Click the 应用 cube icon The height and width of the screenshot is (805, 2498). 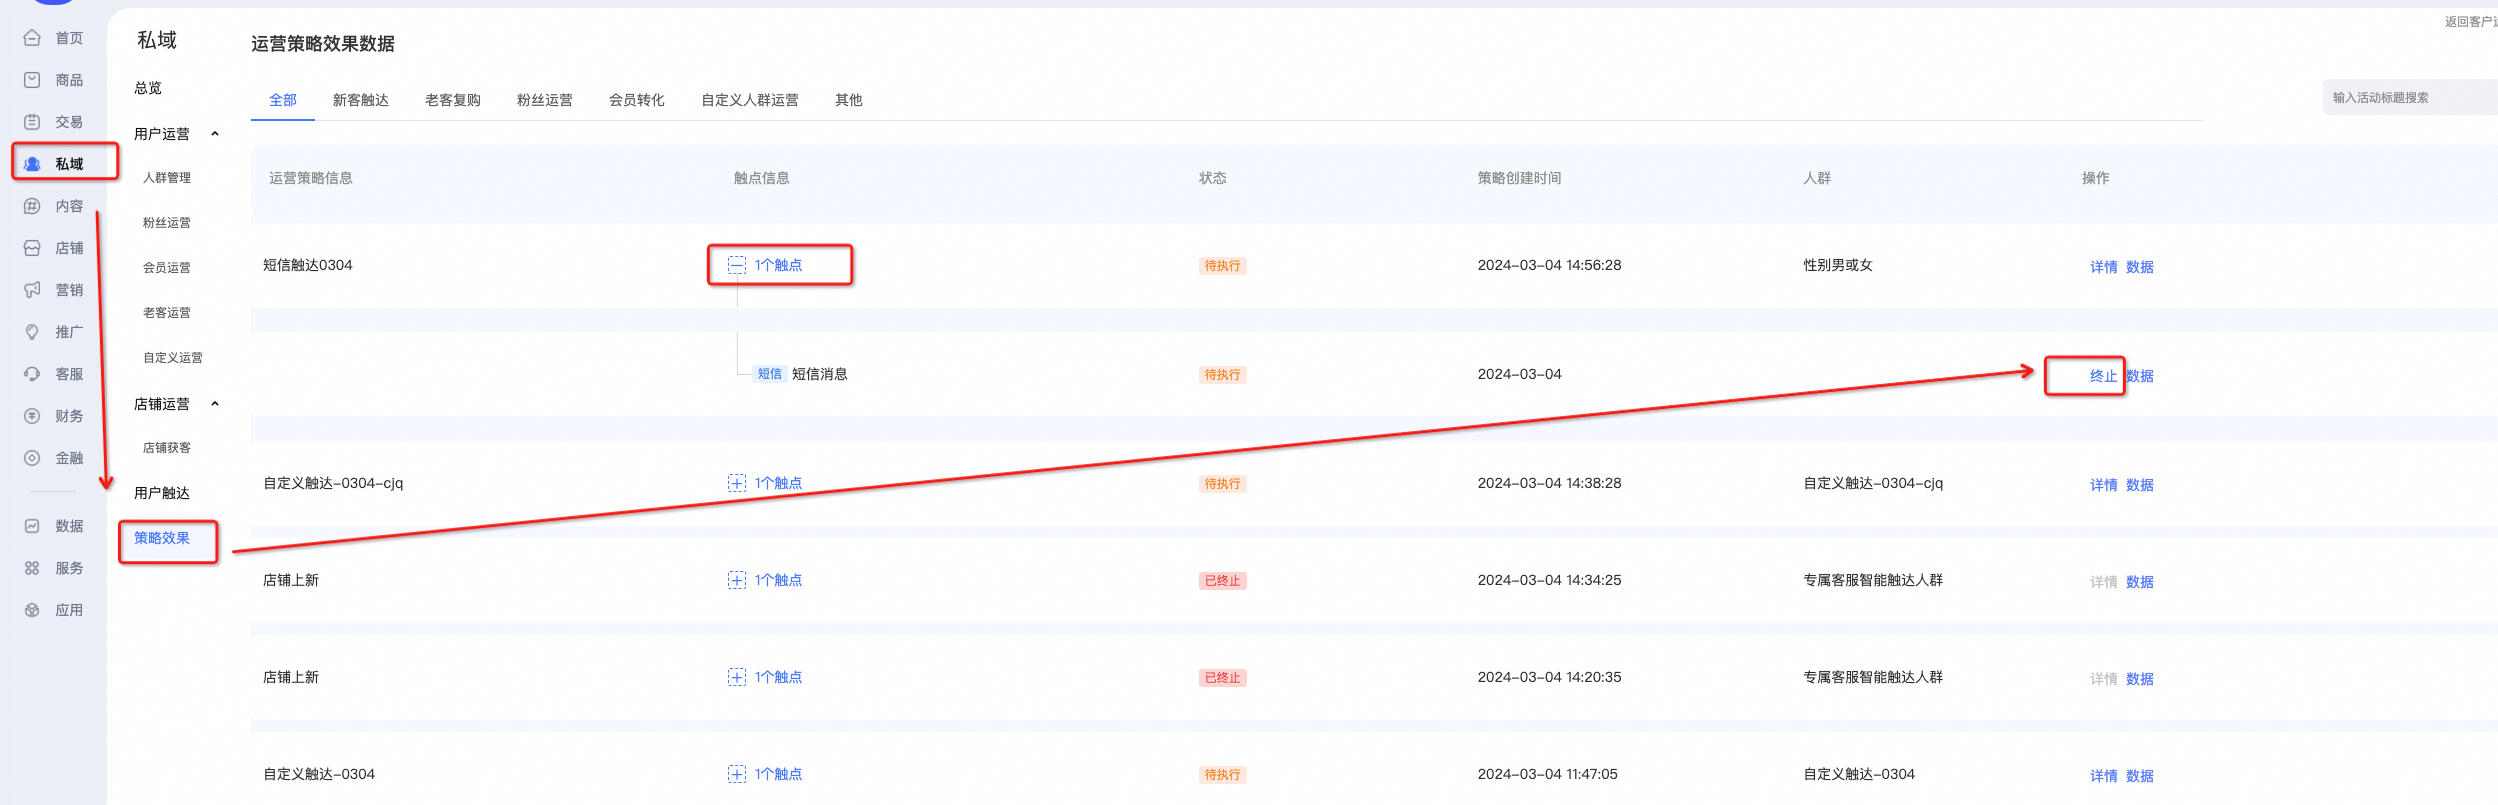click(x=32, y=610)
